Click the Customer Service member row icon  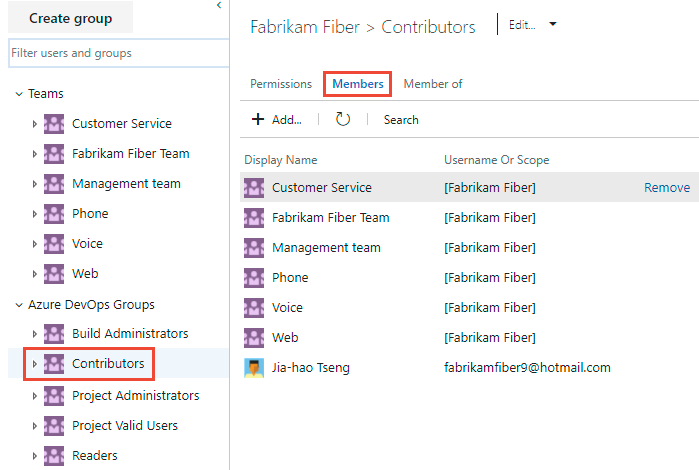[254, 188]
